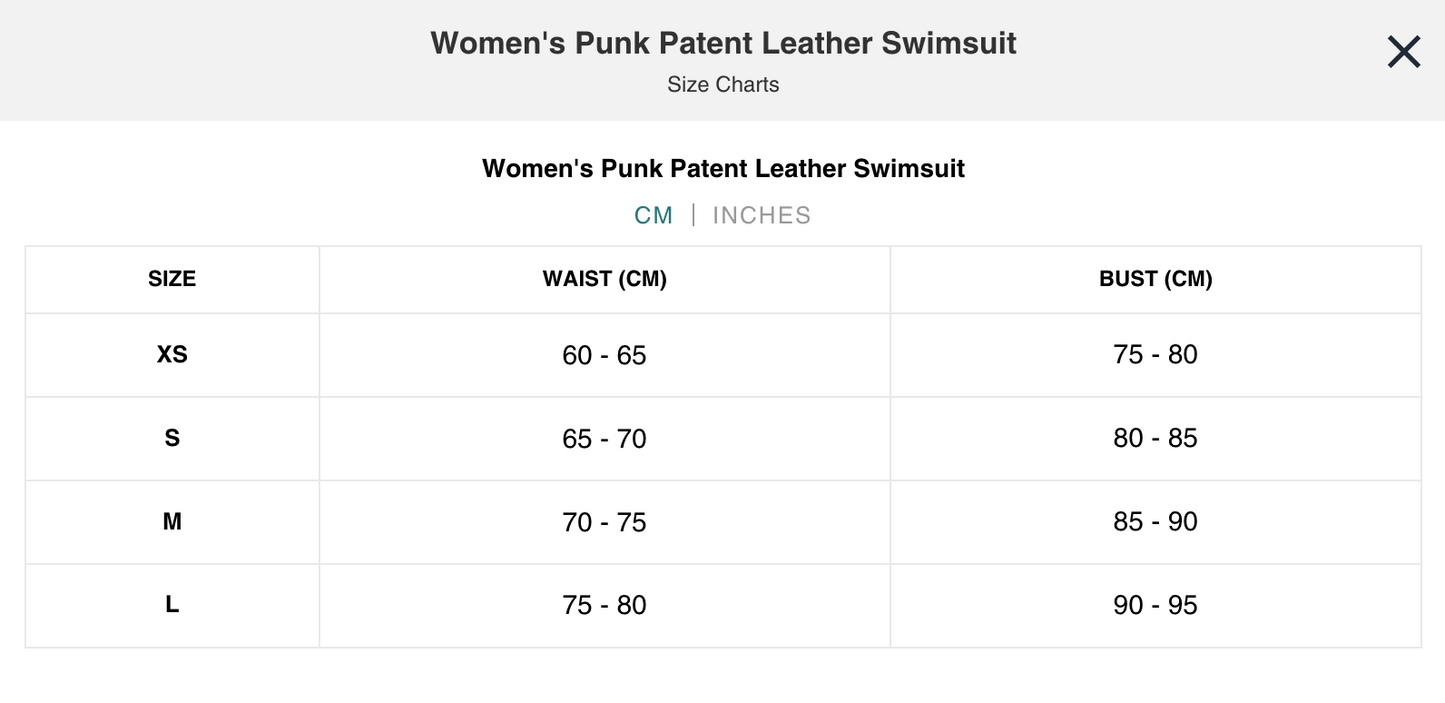This screenshot has width=1445, height=703.
Task: Click the swimsuit title inside the chart
Action: tap(722, 168)
